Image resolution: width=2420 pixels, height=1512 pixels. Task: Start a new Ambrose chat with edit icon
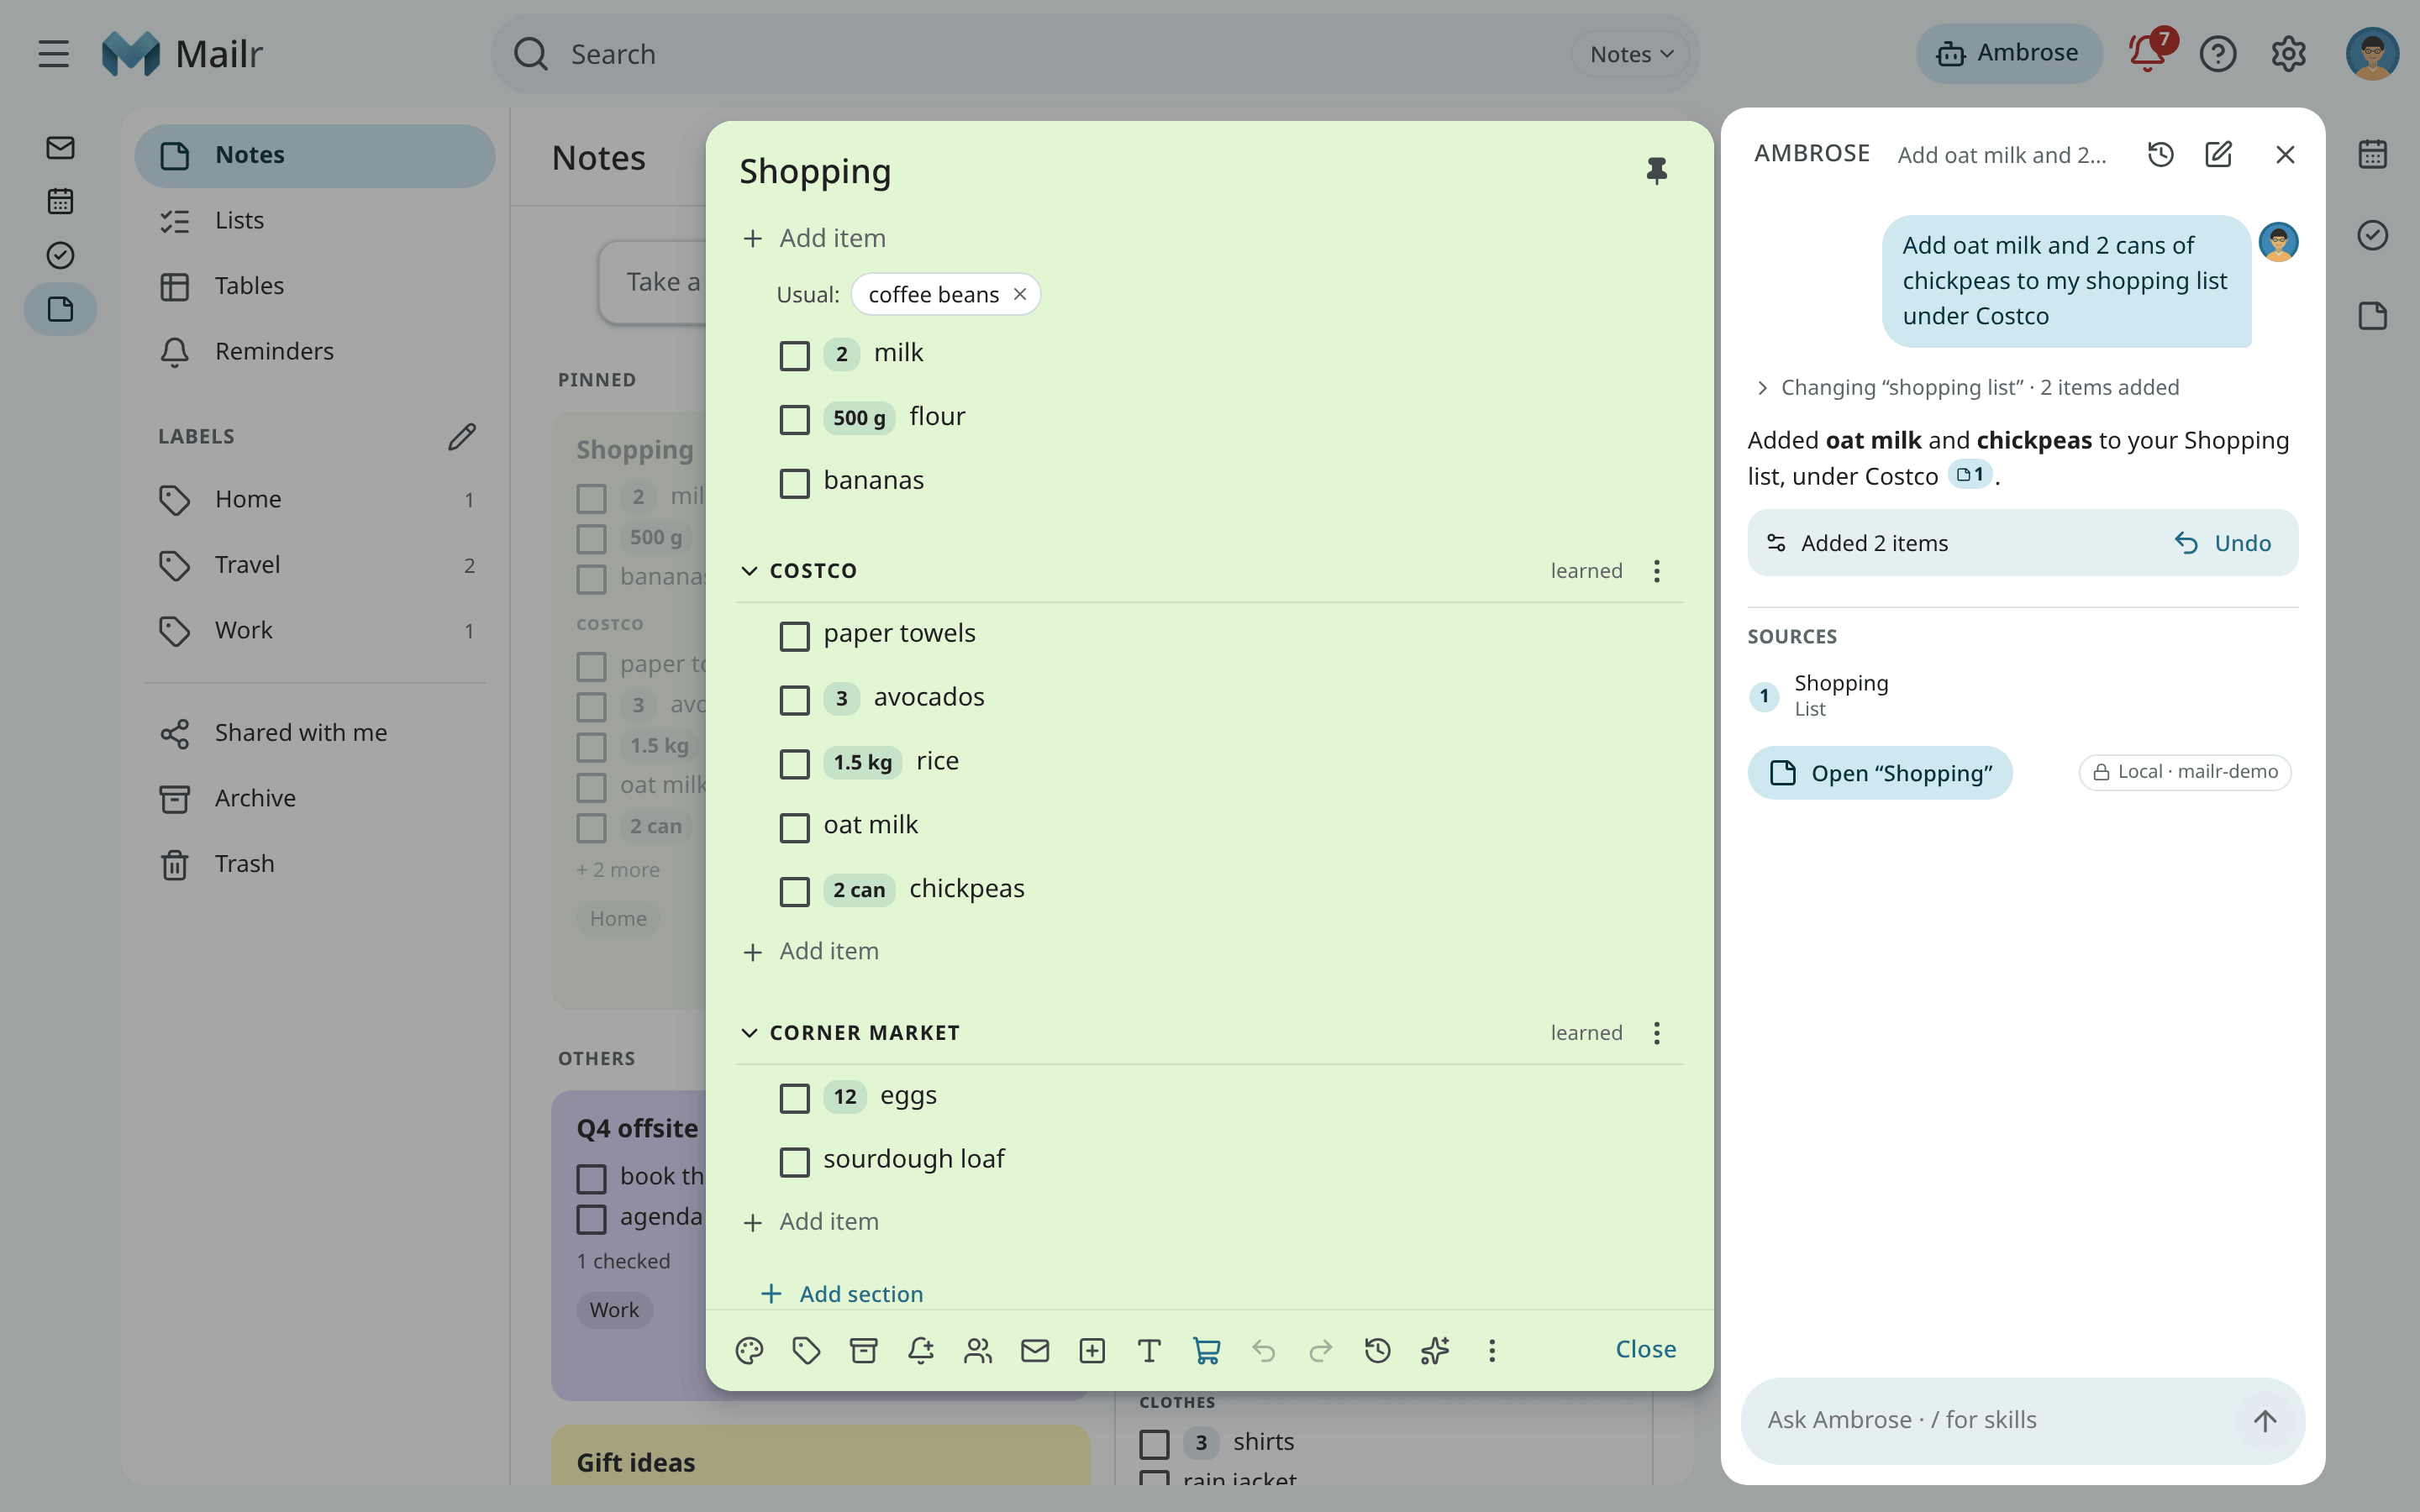click(2218, 154)
